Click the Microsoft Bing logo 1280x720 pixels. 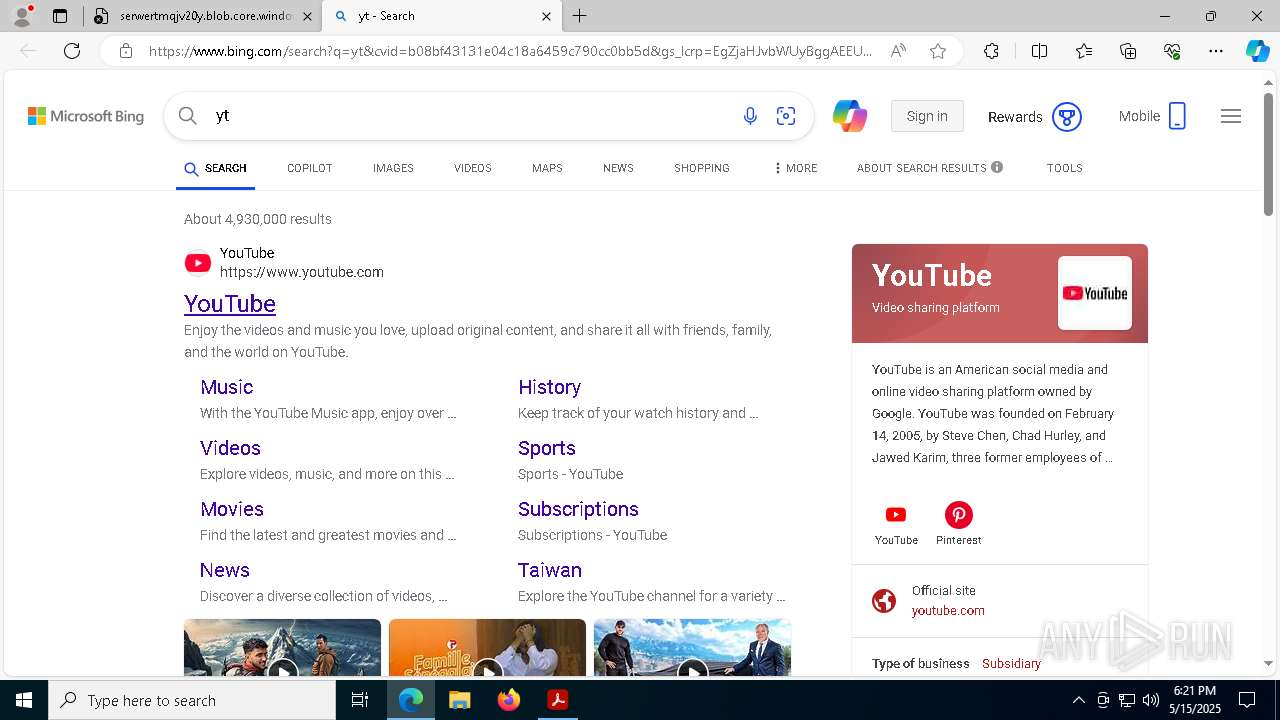[x=86, y=116]
